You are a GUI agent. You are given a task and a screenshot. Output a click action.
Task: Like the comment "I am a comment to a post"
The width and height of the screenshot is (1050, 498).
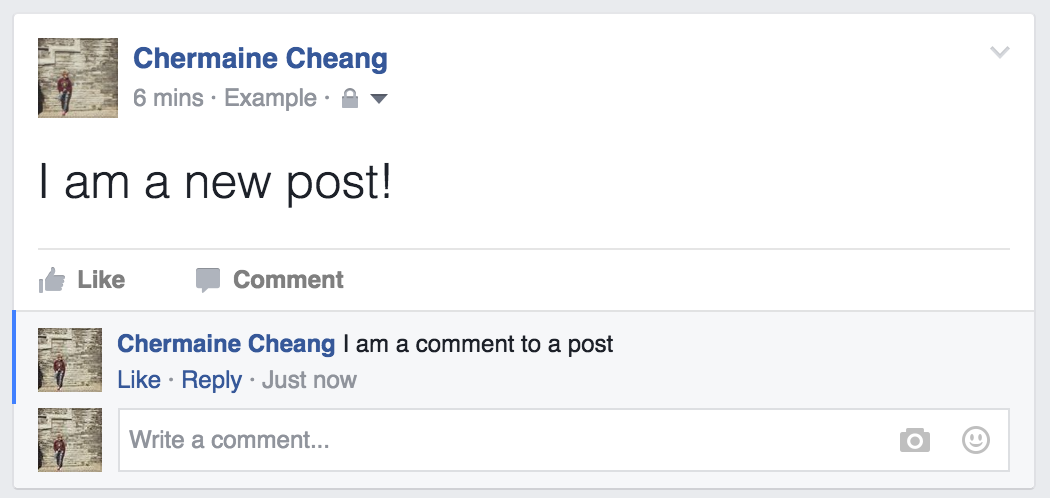pos(139,380)
